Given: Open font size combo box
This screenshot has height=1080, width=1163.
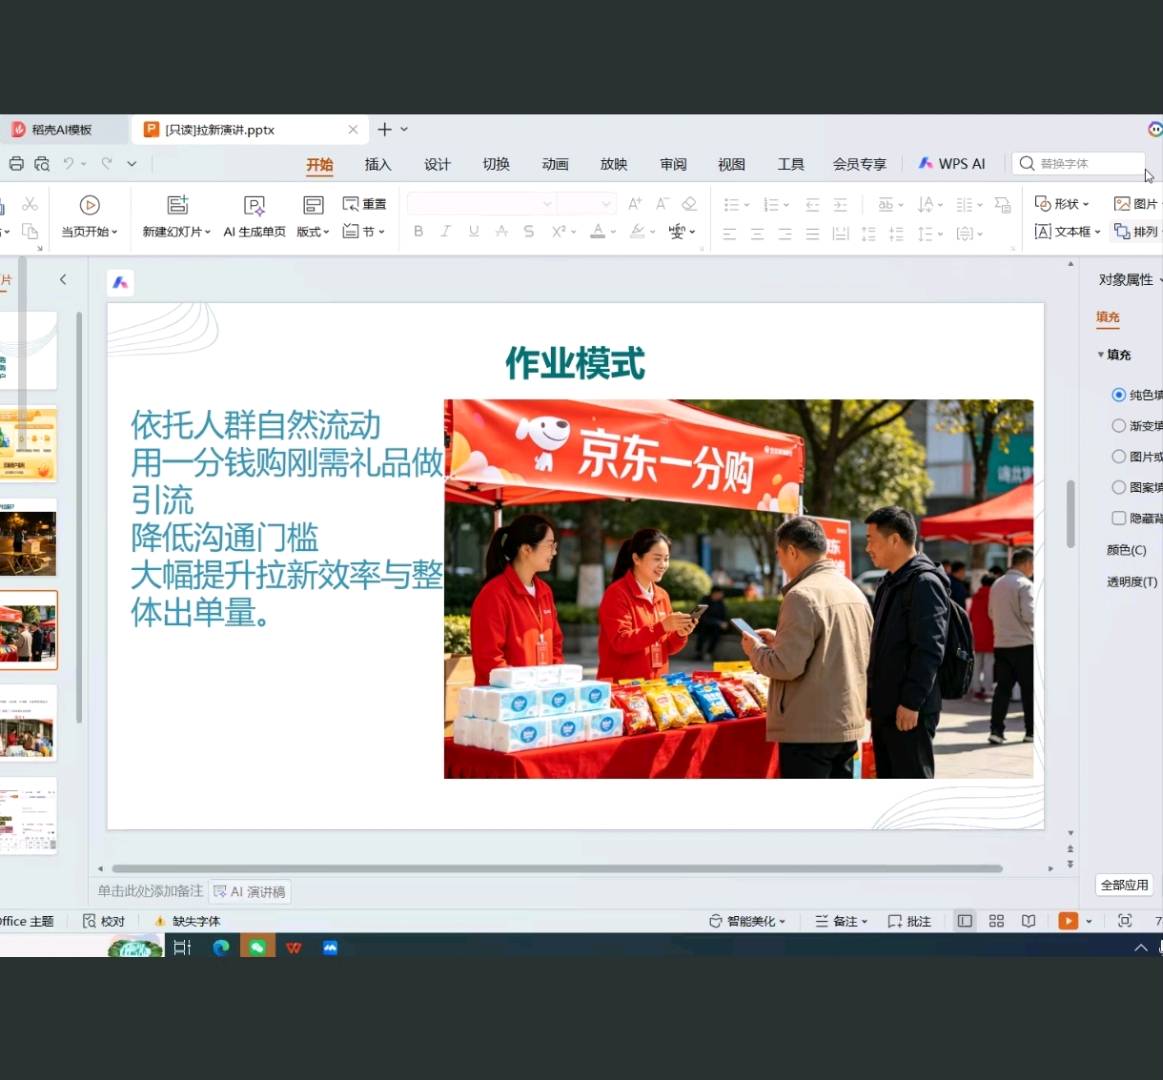Looking at the screenshot, I should (586, 203).
